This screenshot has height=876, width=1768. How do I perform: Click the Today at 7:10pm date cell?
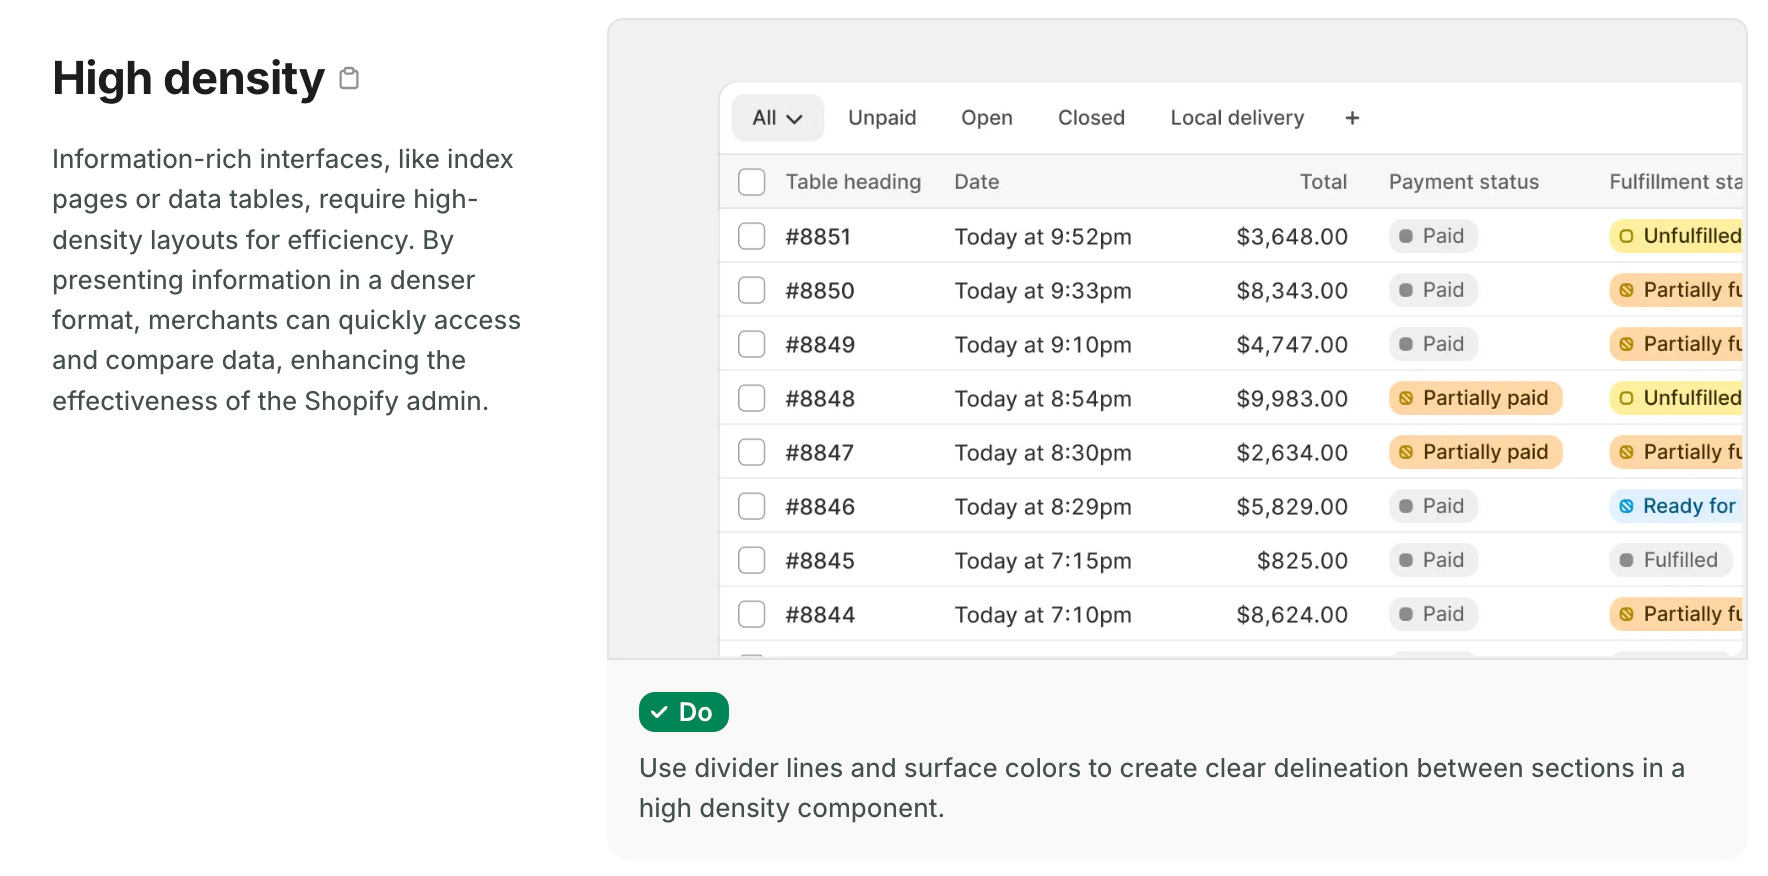tap(1043, 615)
